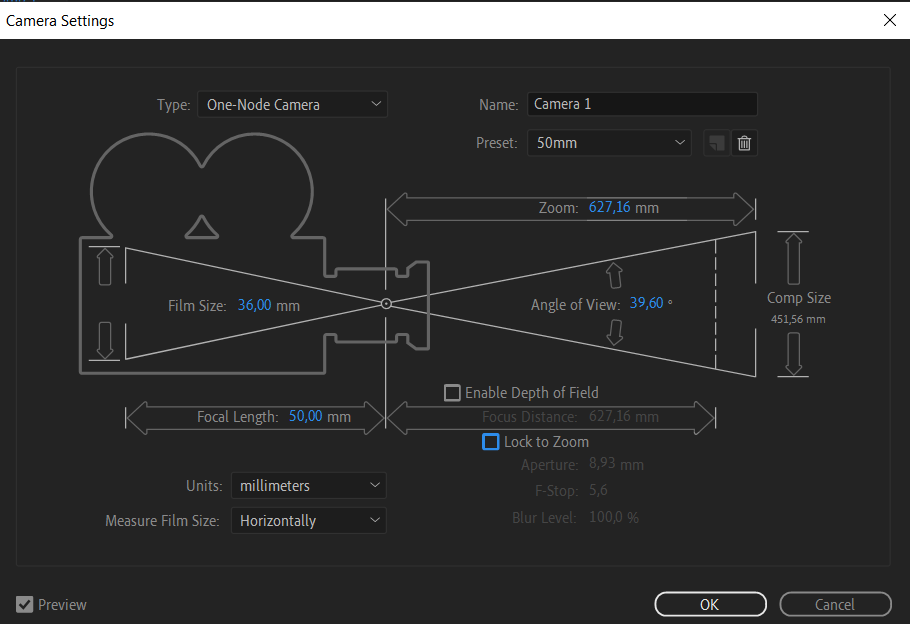Viewport: 910px width, 624px height.
Task: Close the Camera Settings dialog
Action: [889, 20]
